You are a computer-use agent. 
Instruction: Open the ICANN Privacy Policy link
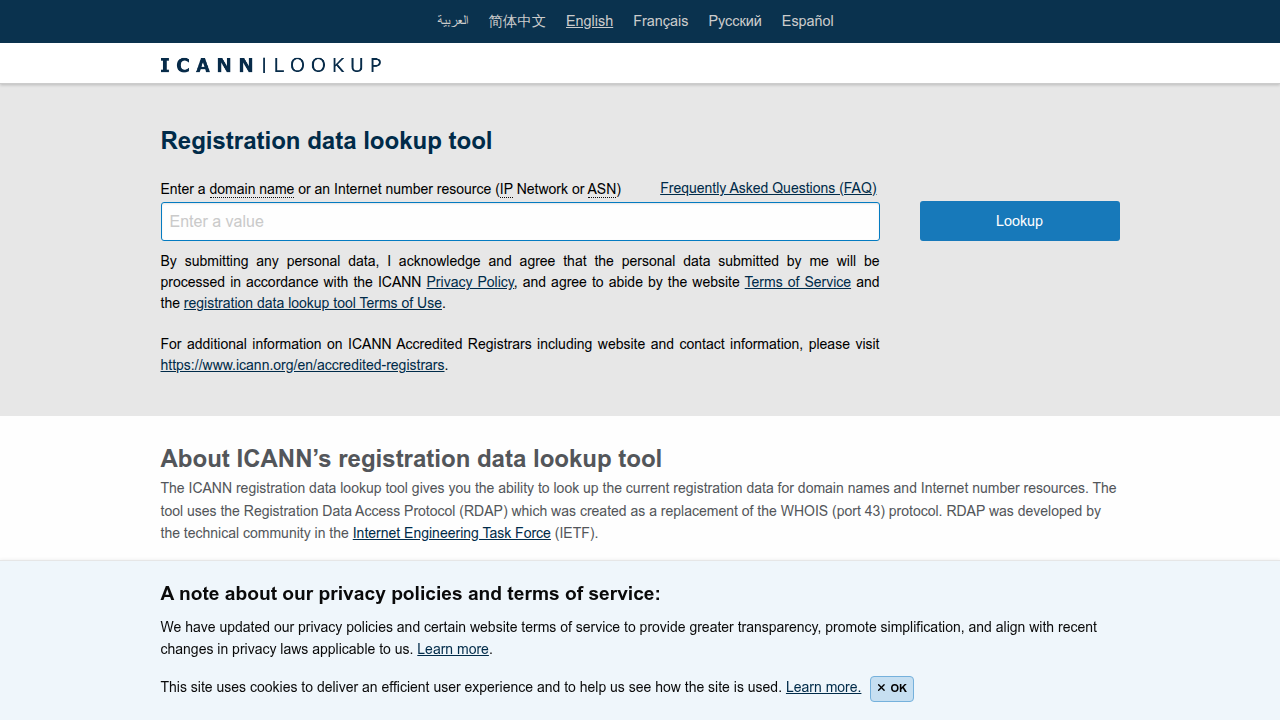point(470,282)
